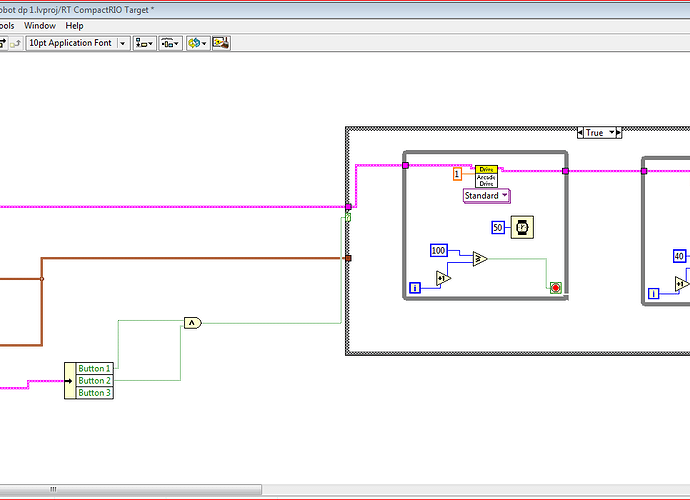The width and height of the screenshot is (690, 500).
Task: Select the first loop's iteration terminal i
Action: pos(415,288)
